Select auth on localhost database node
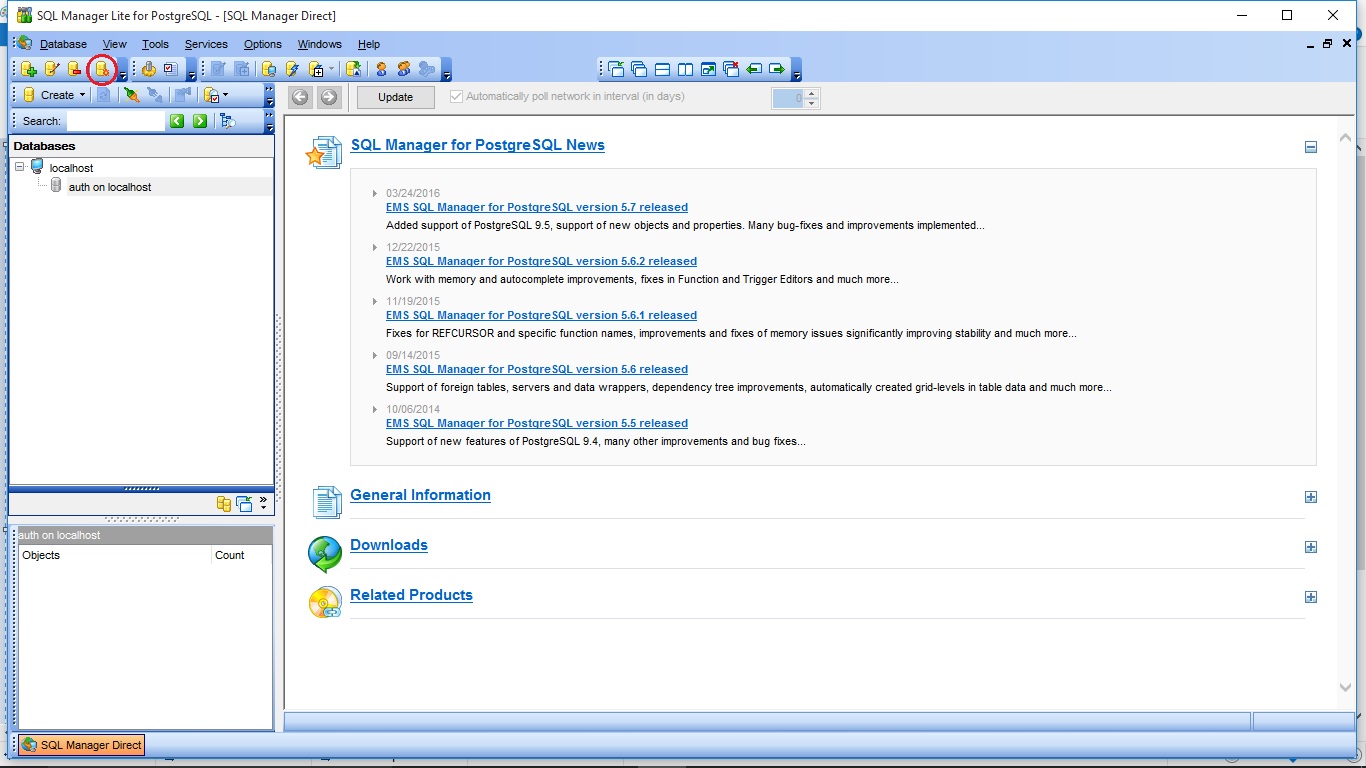Screen dimensions: 1366x768 click(x=110, y=187)
